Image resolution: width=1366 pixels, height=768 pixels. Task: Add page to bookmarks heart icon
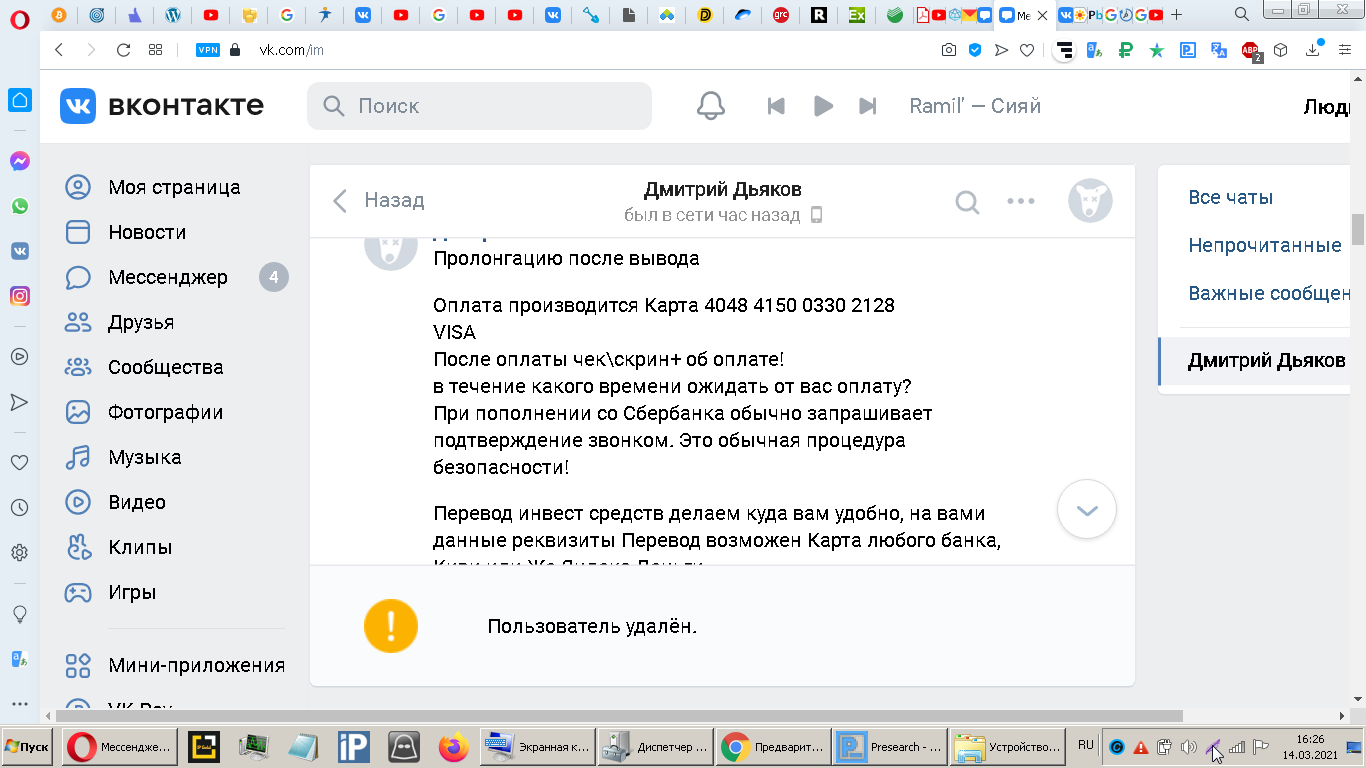(x=1026, y=50)
